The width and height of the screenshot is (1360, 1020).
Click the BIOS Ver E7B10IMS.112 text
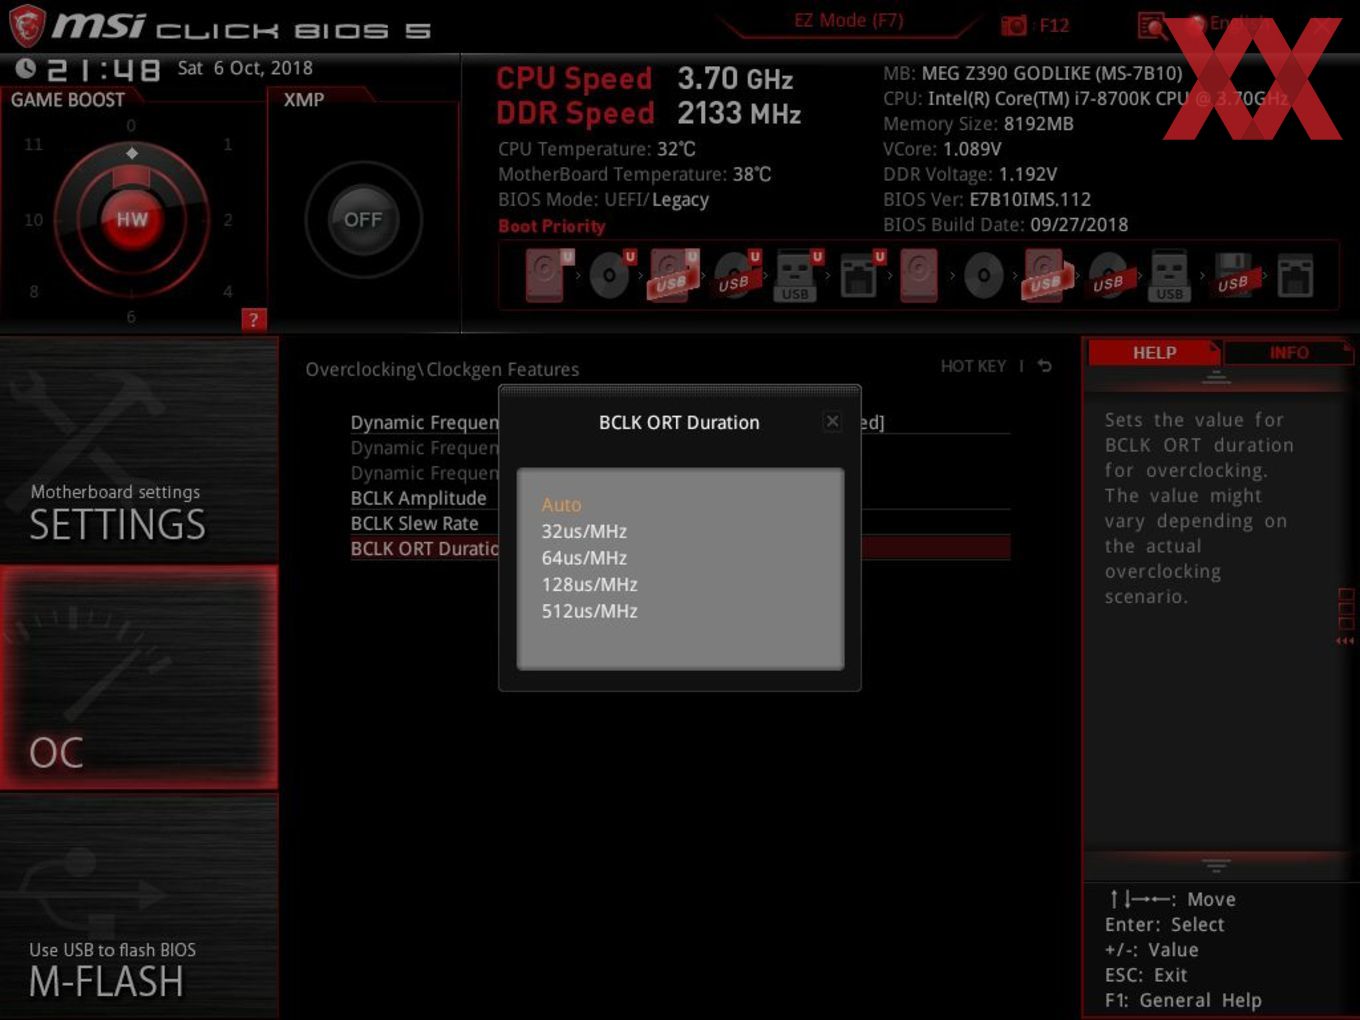point(987,199)
